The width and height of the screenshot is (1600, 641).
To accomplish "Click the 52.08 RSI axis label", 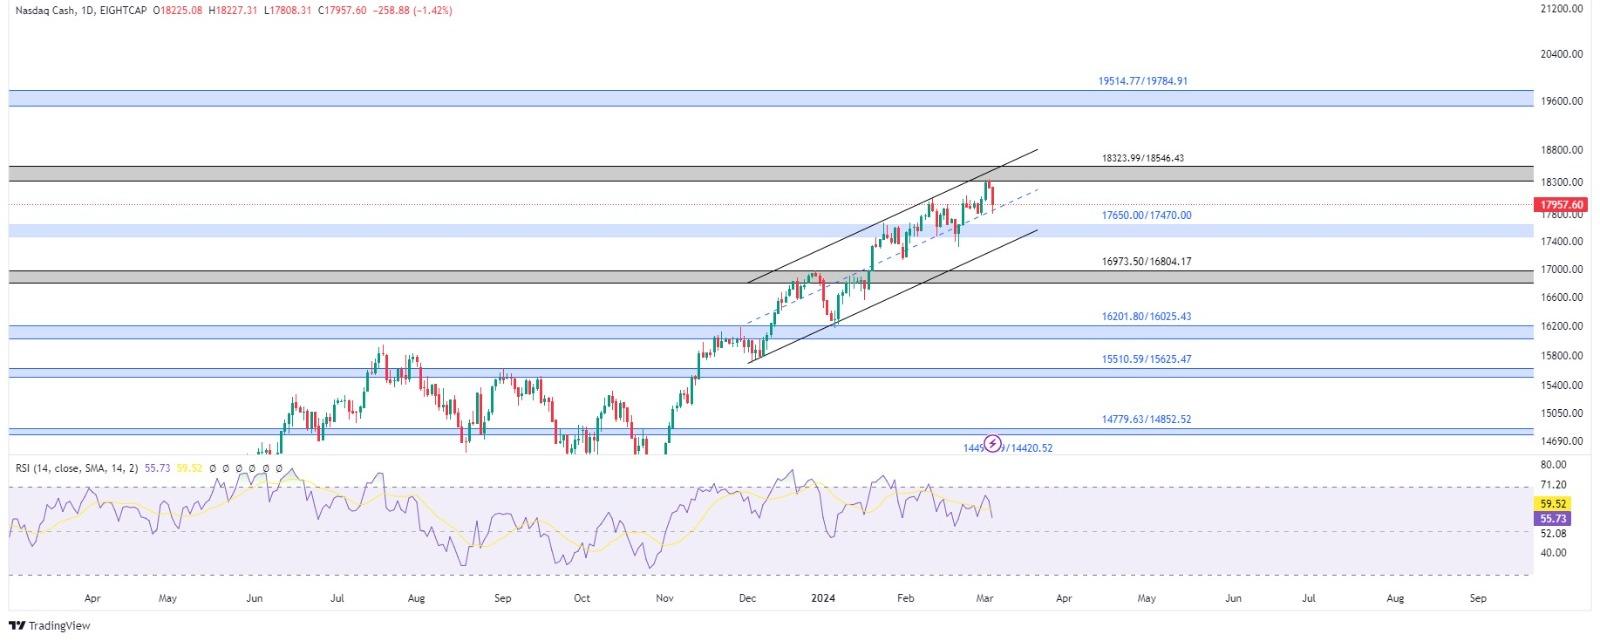I will coord(1553,534).
